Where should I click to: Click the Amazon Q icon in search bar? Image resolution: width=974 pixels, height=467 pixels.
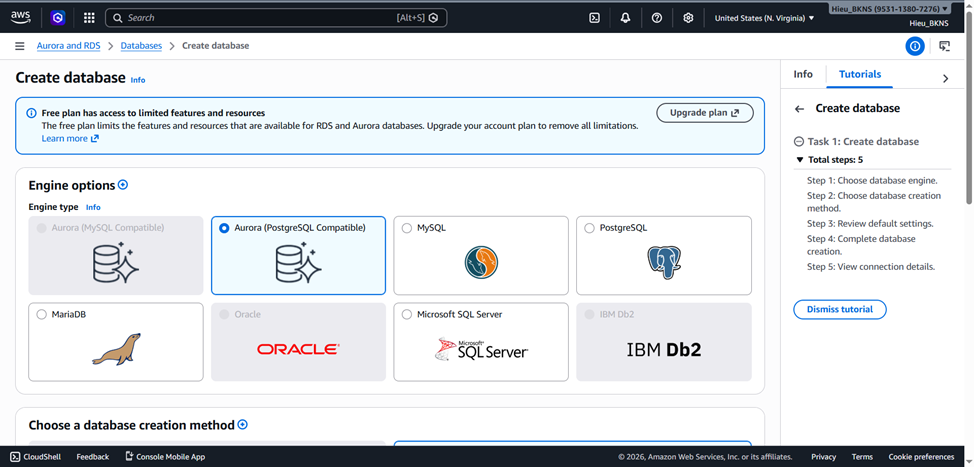click(434, 18)
